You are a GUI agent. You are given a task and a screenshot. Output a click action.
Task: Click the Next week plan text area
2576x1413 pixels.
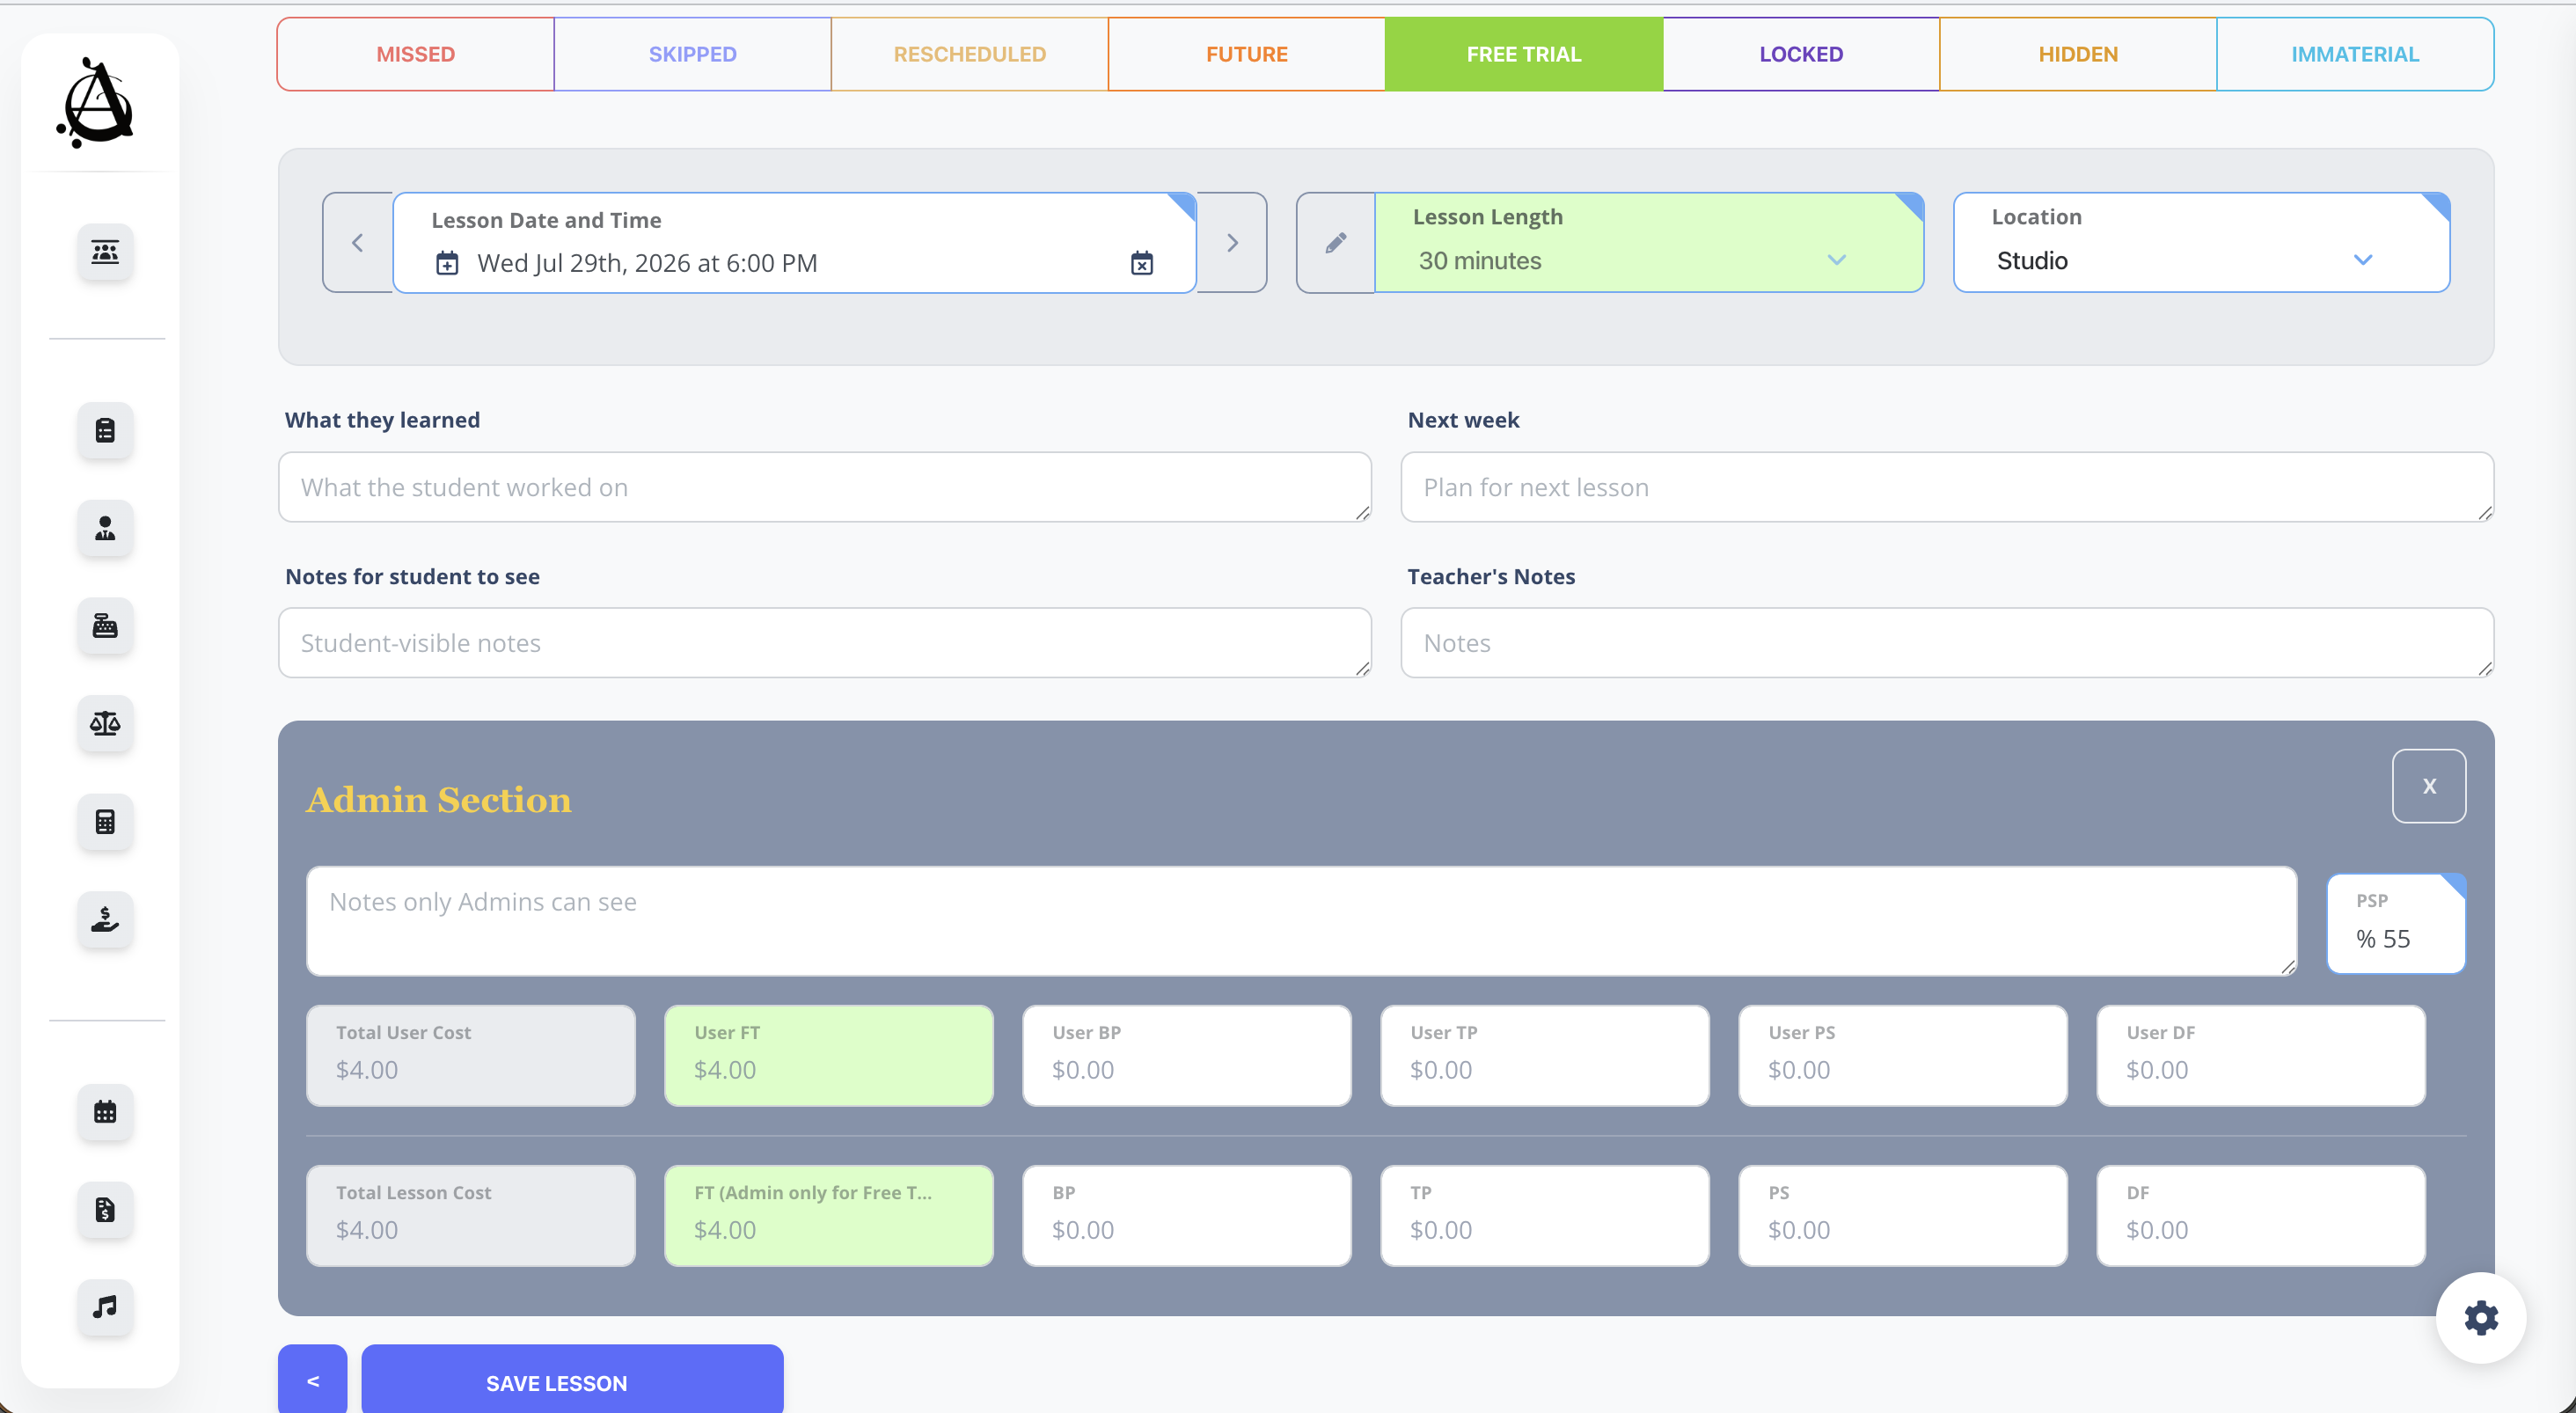pyautogui.click(x=1947, y=487)
